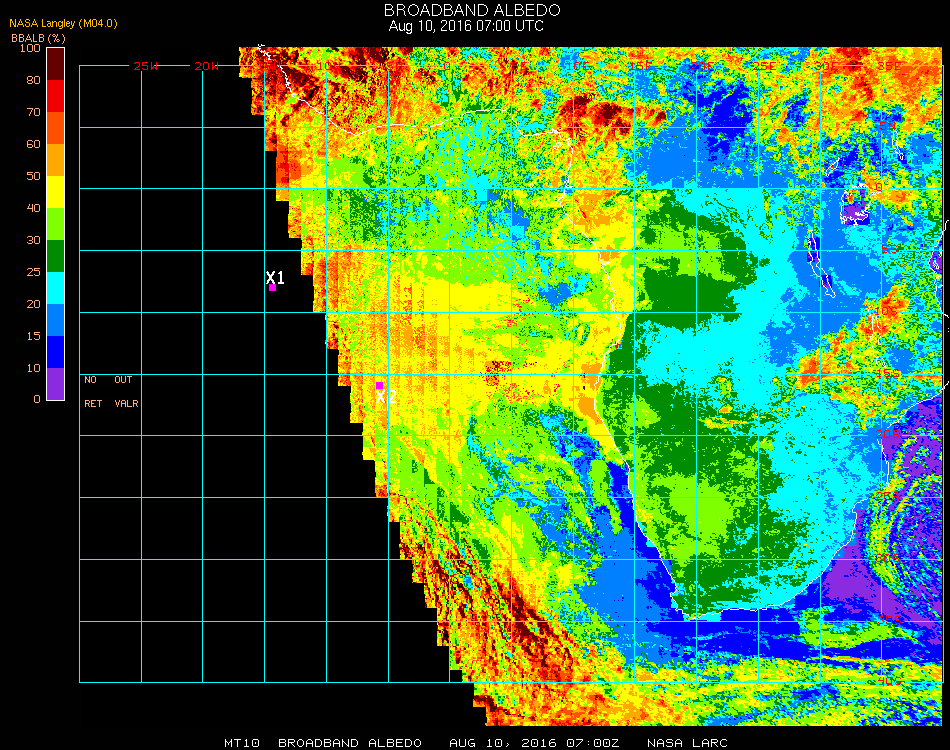Viewport: 950px width, 750px height.
Task: Click the white X2 marker label
Action: coord(386,397)
